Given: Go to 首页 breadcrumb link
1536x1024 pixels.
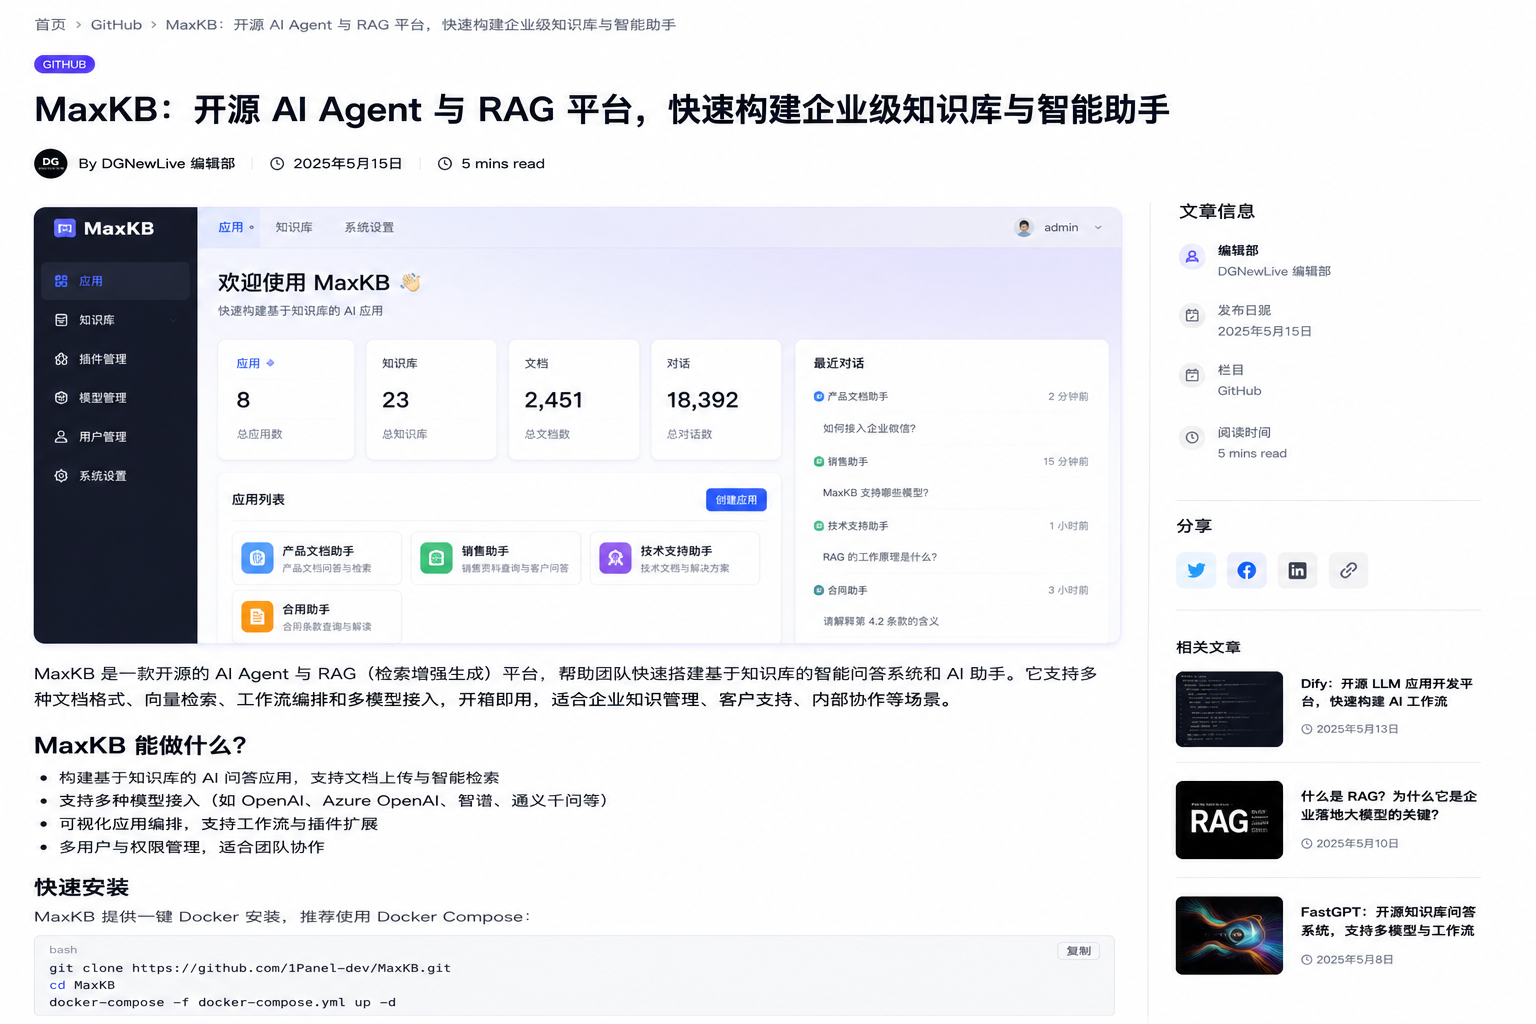Looking at the screenshot, I should (x=50, y=25).
